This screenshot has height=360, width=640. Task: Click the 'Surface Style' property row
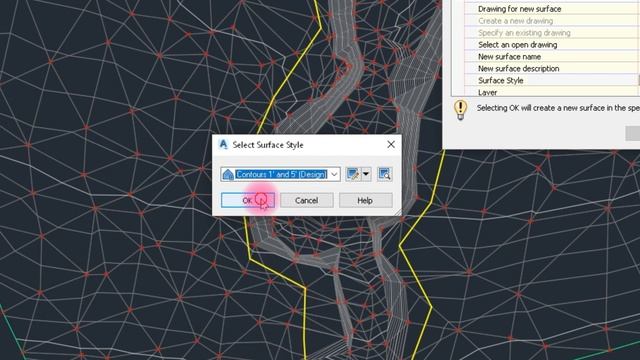pyautogui.click(x=552, y=80)
